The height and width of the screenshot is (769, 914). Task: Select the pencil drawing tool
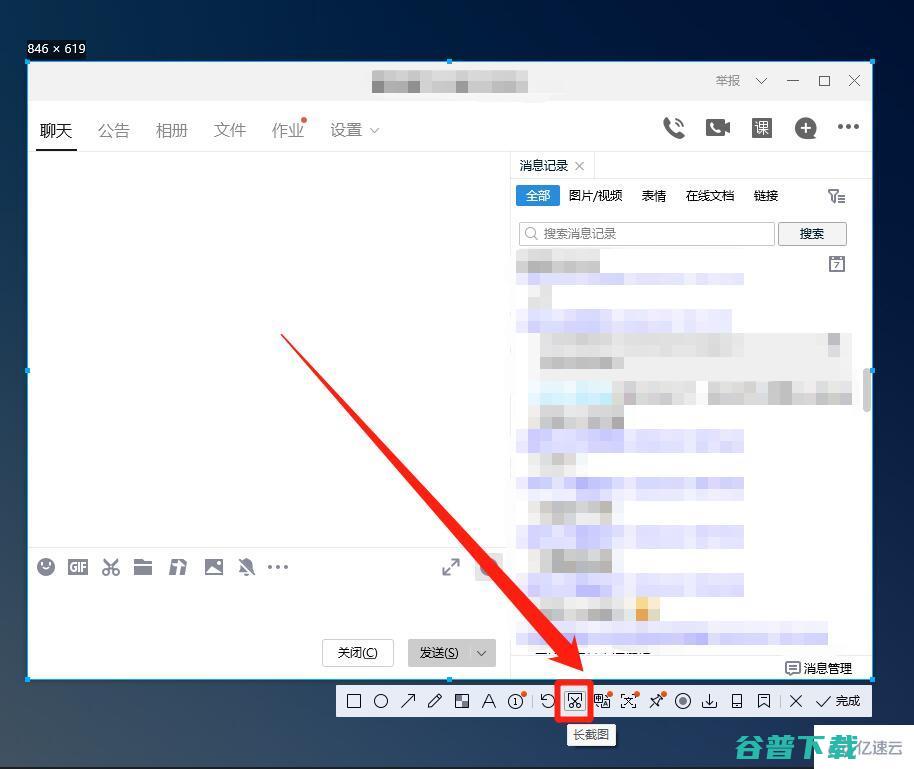tap(435, 701)
